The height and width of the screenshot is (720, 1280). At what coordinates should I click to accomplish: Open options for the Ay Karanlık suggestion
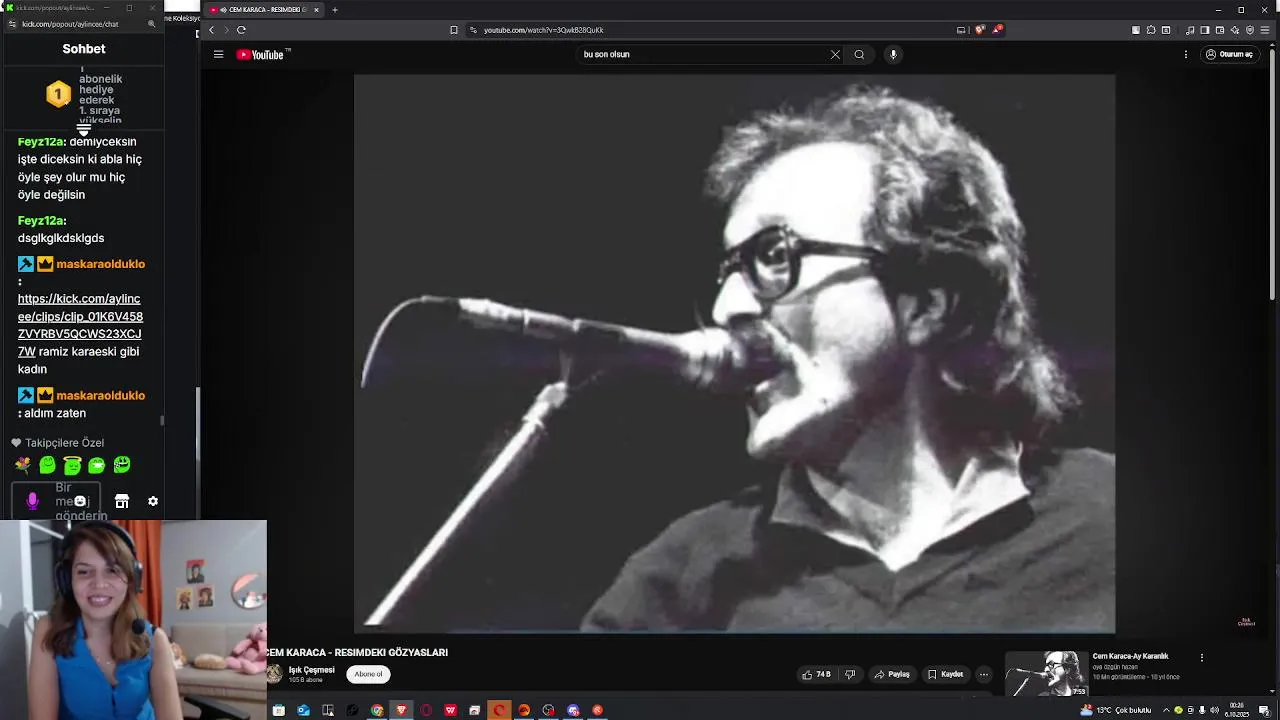click(1202, 658)
